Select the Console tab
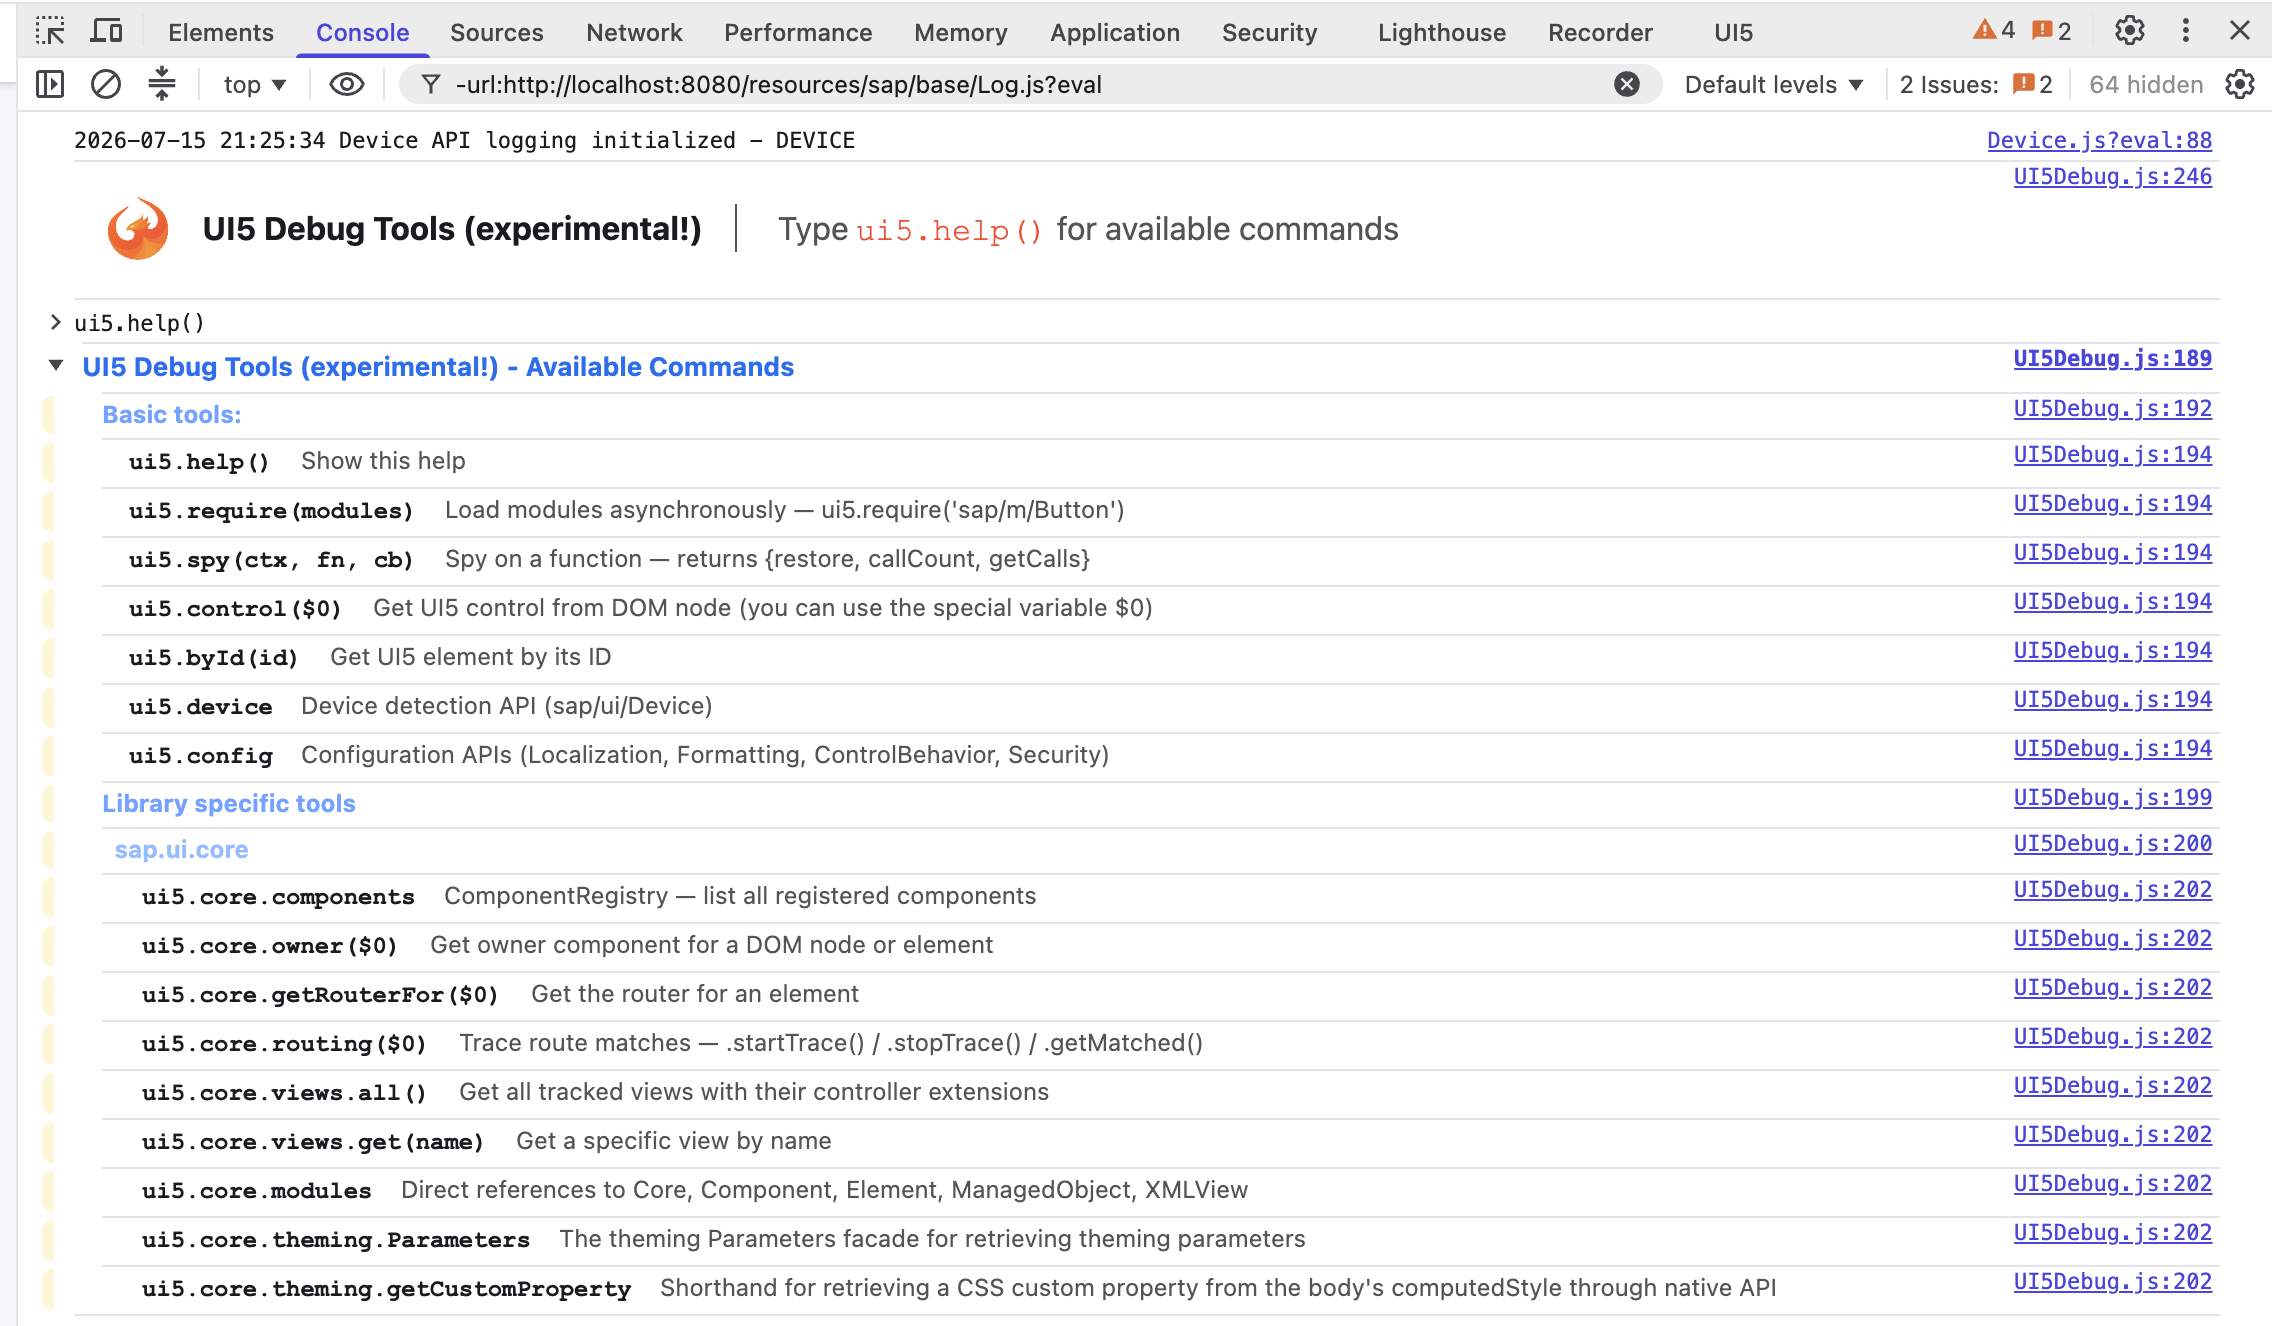The width and height of the screenshot is (2272, 1326). [x=362, y=32]
